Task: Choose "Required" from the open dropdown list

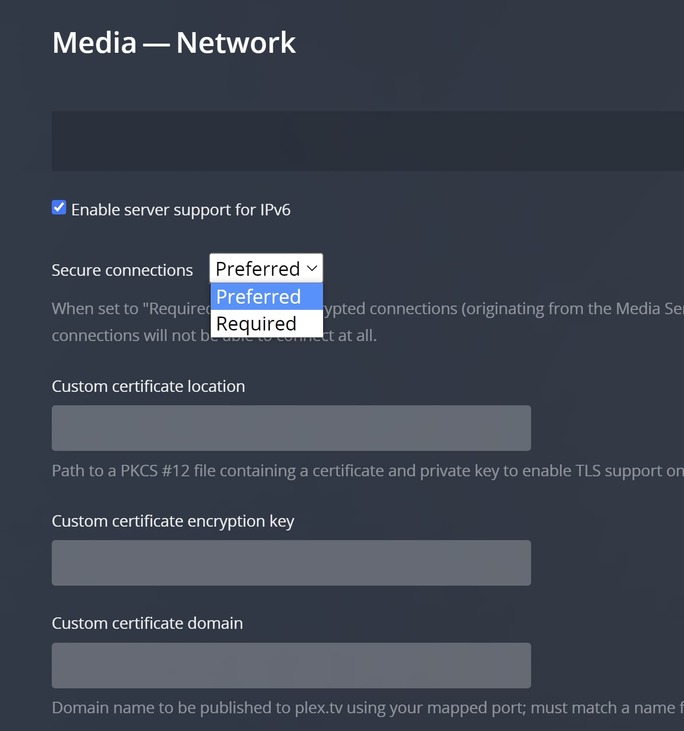Action: (256, 324)
